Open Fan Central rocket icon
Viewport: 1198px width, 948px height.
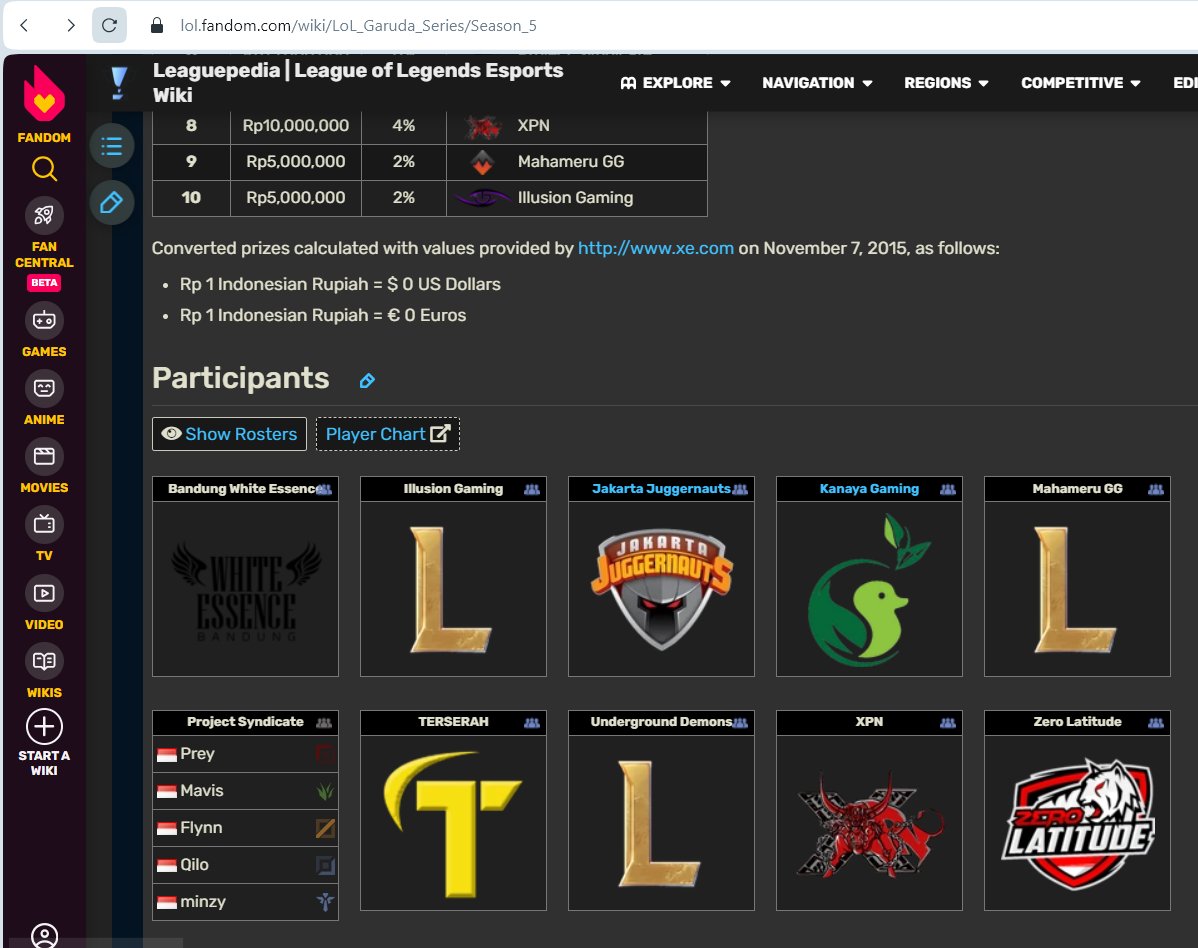(x=44, y=215)
